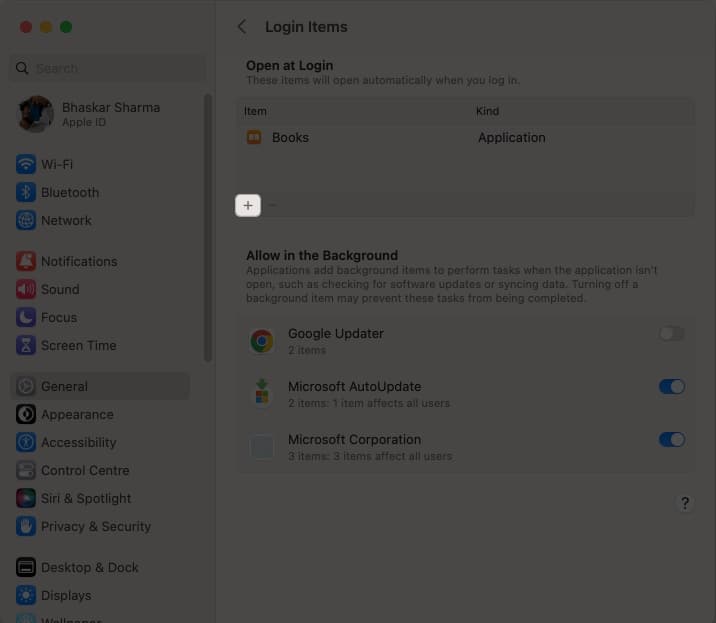716x623 pixels.
Task: Click the Appearance icon in sidebar
Action: (x=26, y=414)
